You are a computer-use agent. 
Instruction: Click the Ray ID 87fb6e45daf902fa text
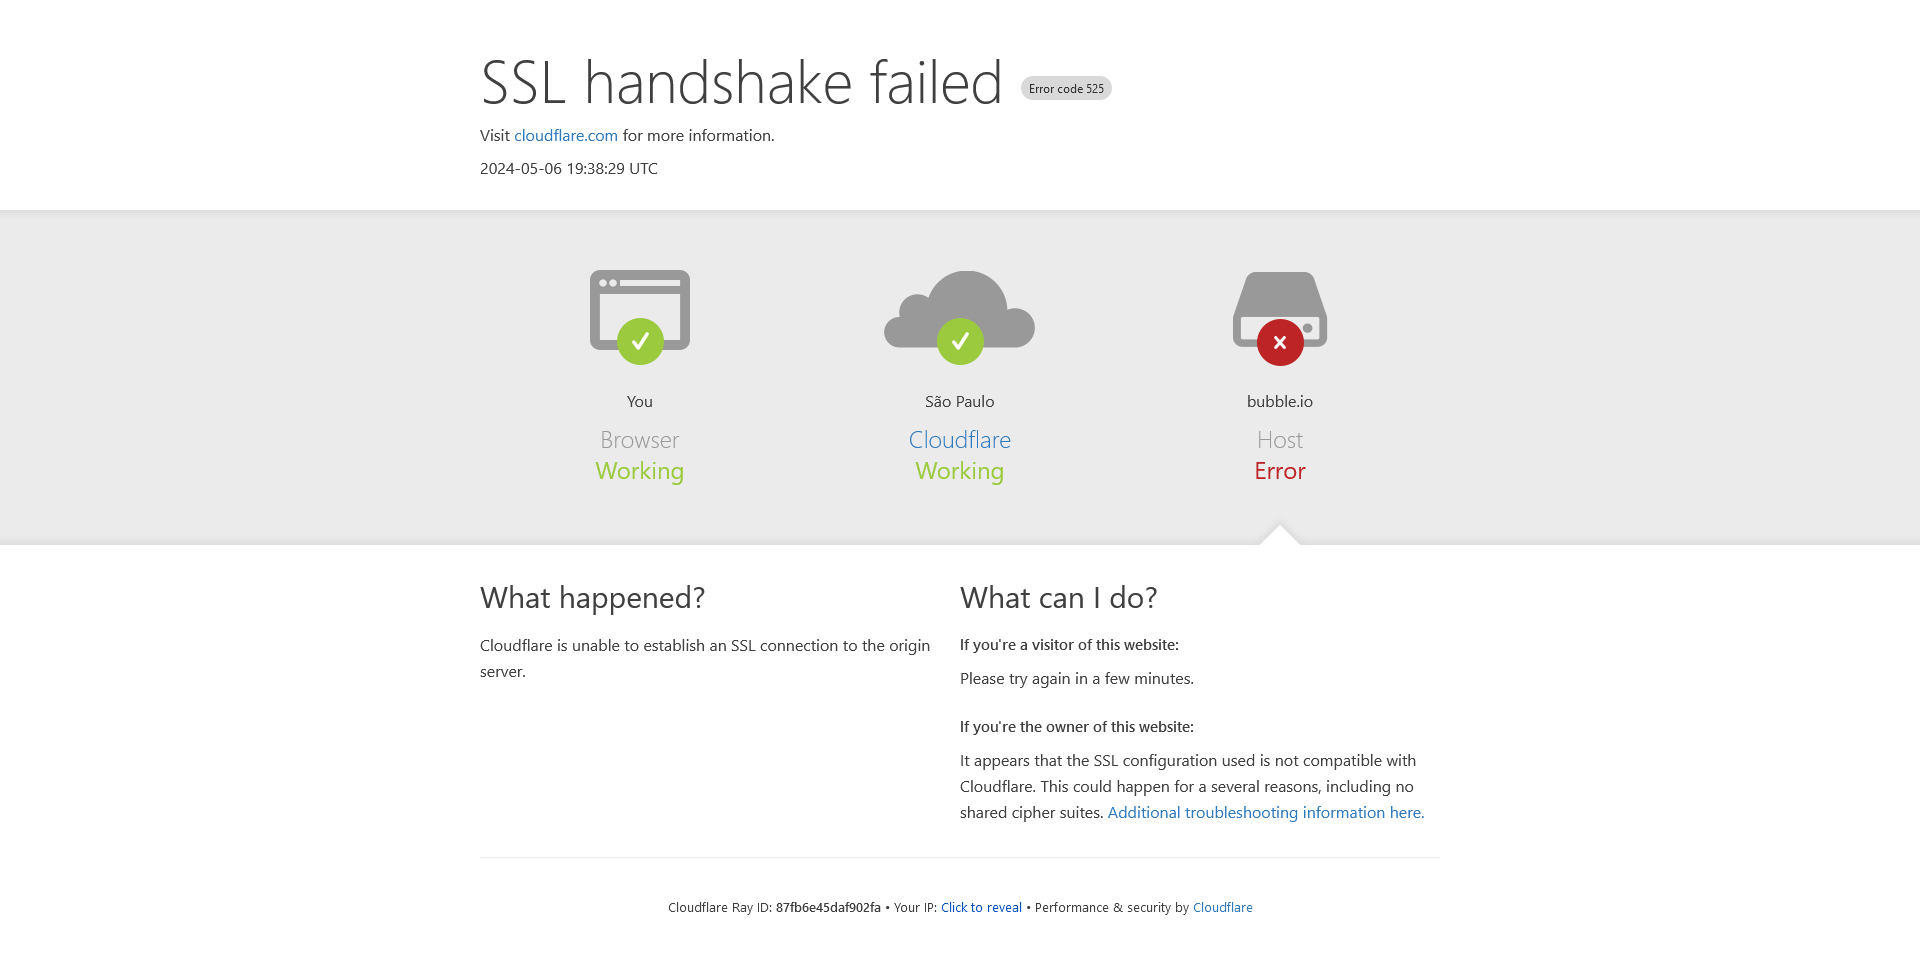(828, 908)
